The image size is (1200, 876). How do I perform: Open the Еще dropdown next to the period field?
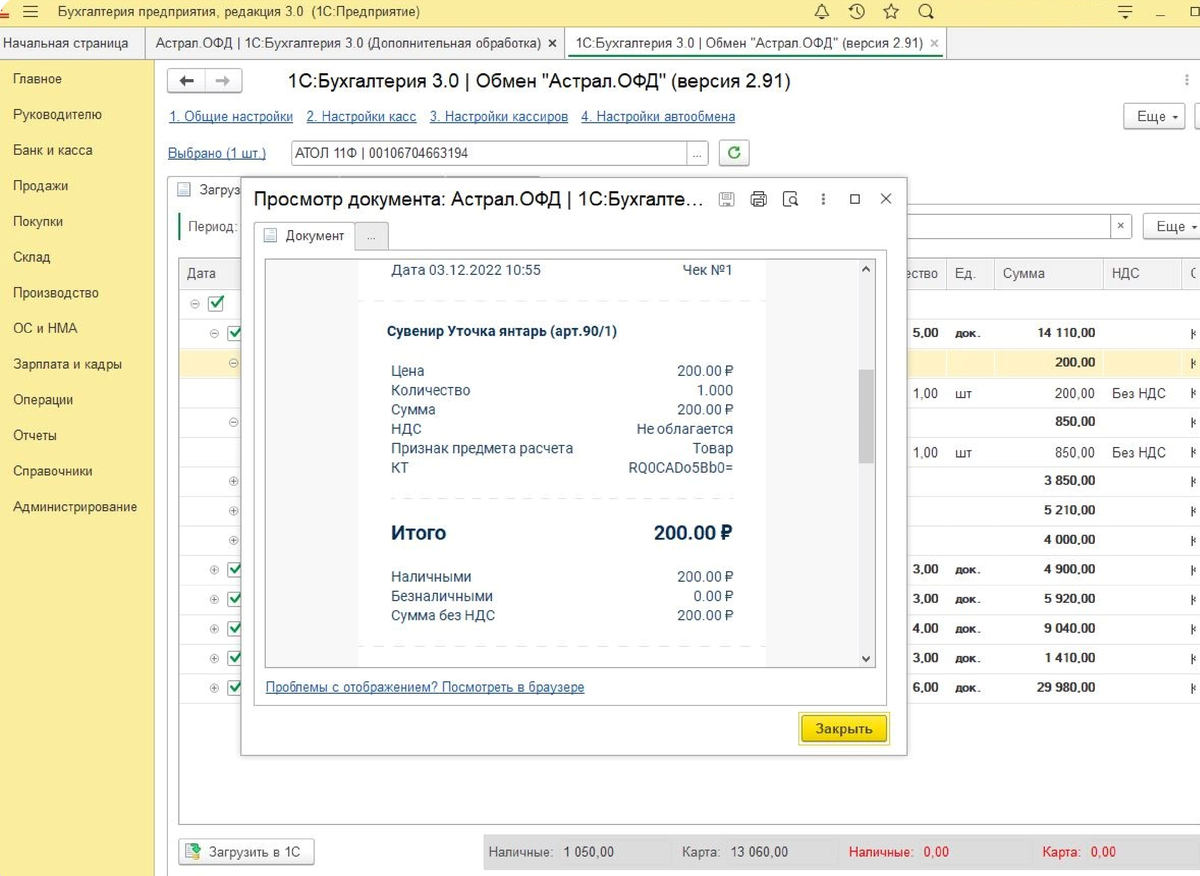pyautogui.click(x=1171, y=227)
